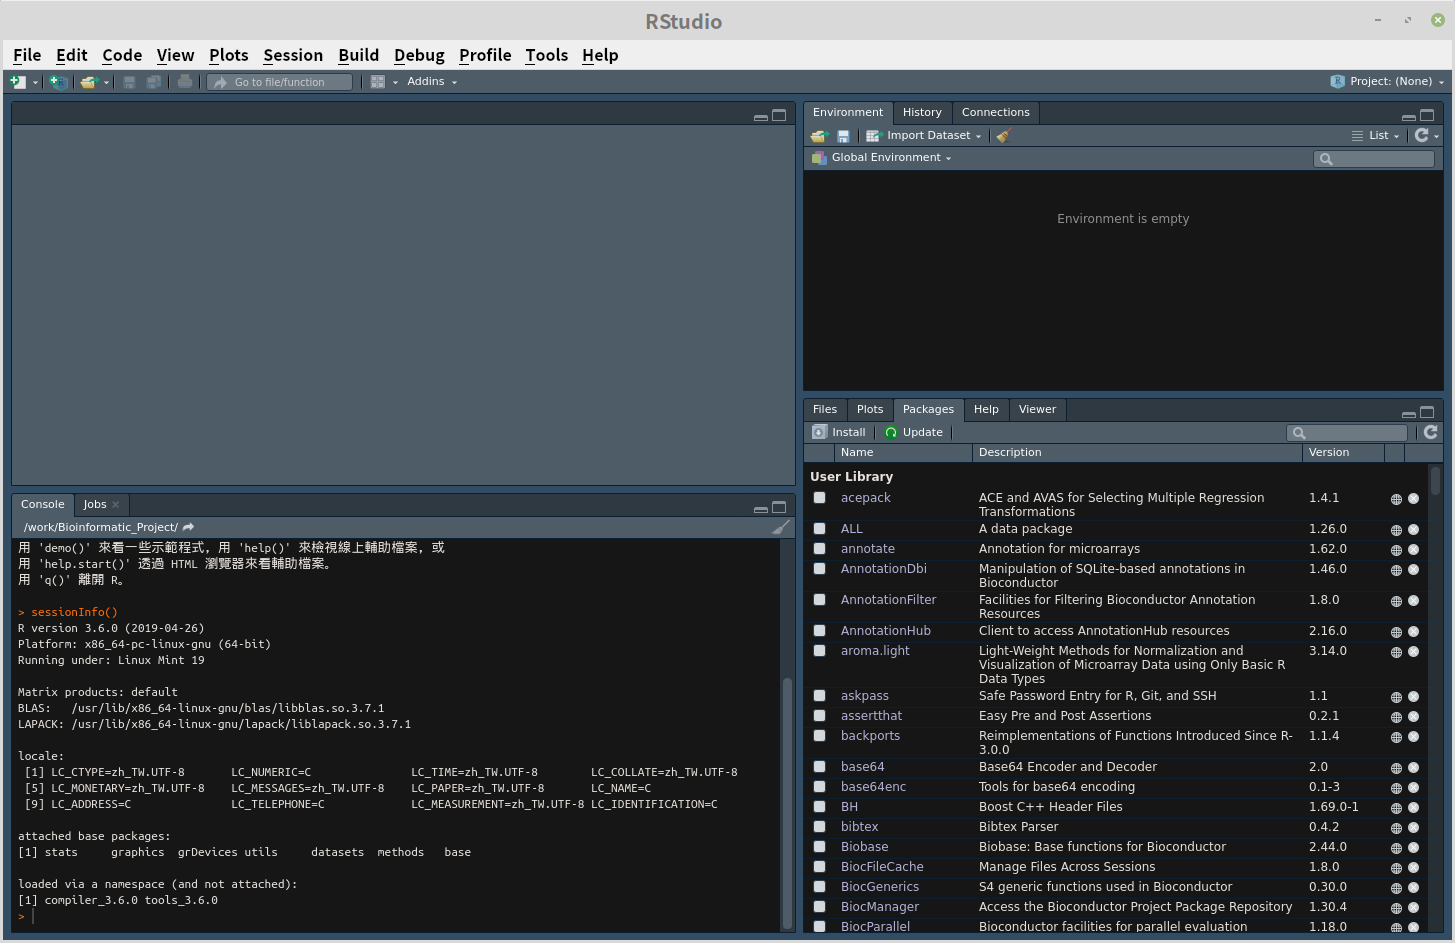The image size is (1455, 943).
Task: Open the new R project icon
Action: click(57, 81)
